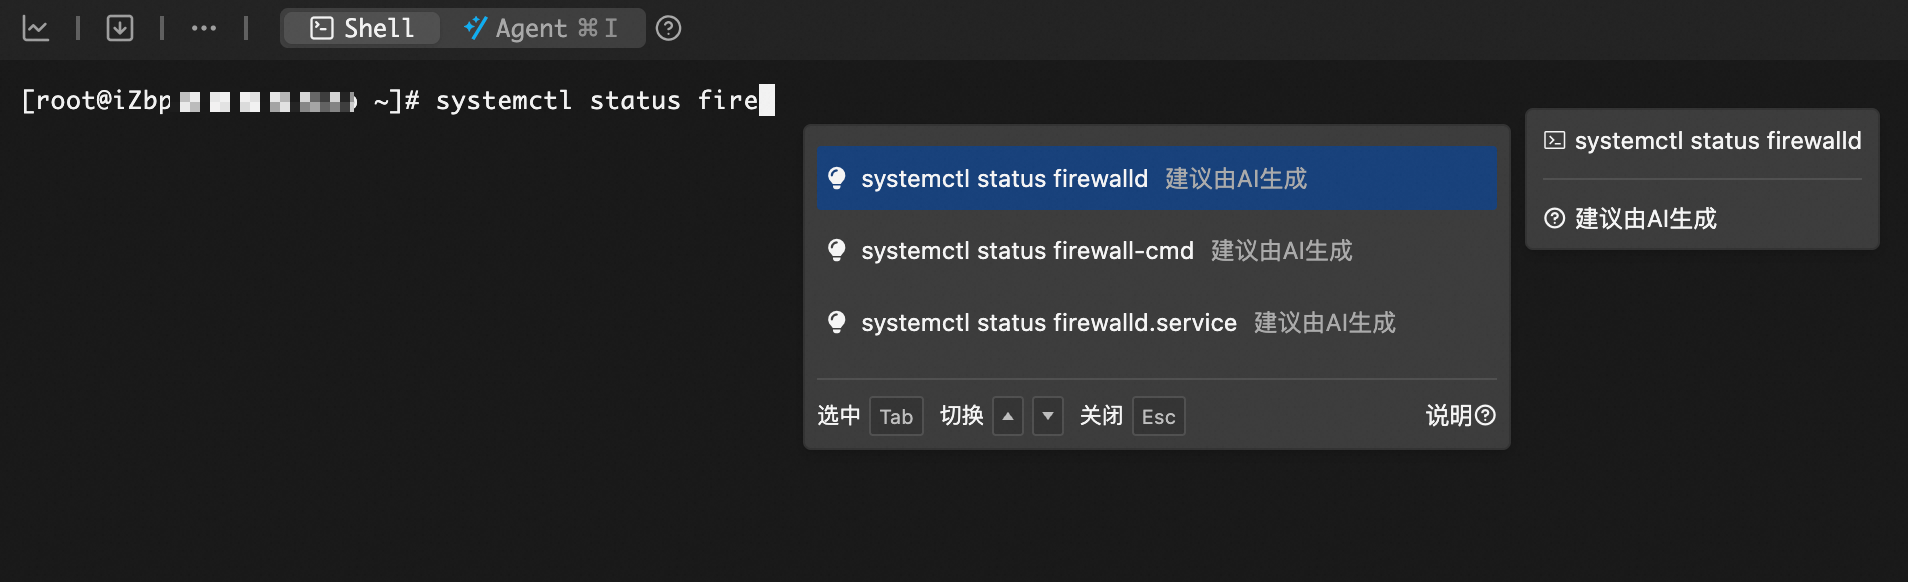This screenshot has width=1908, height=582.
Task: Click the terminal icon in preview panel
Action: pos(1554,141)
